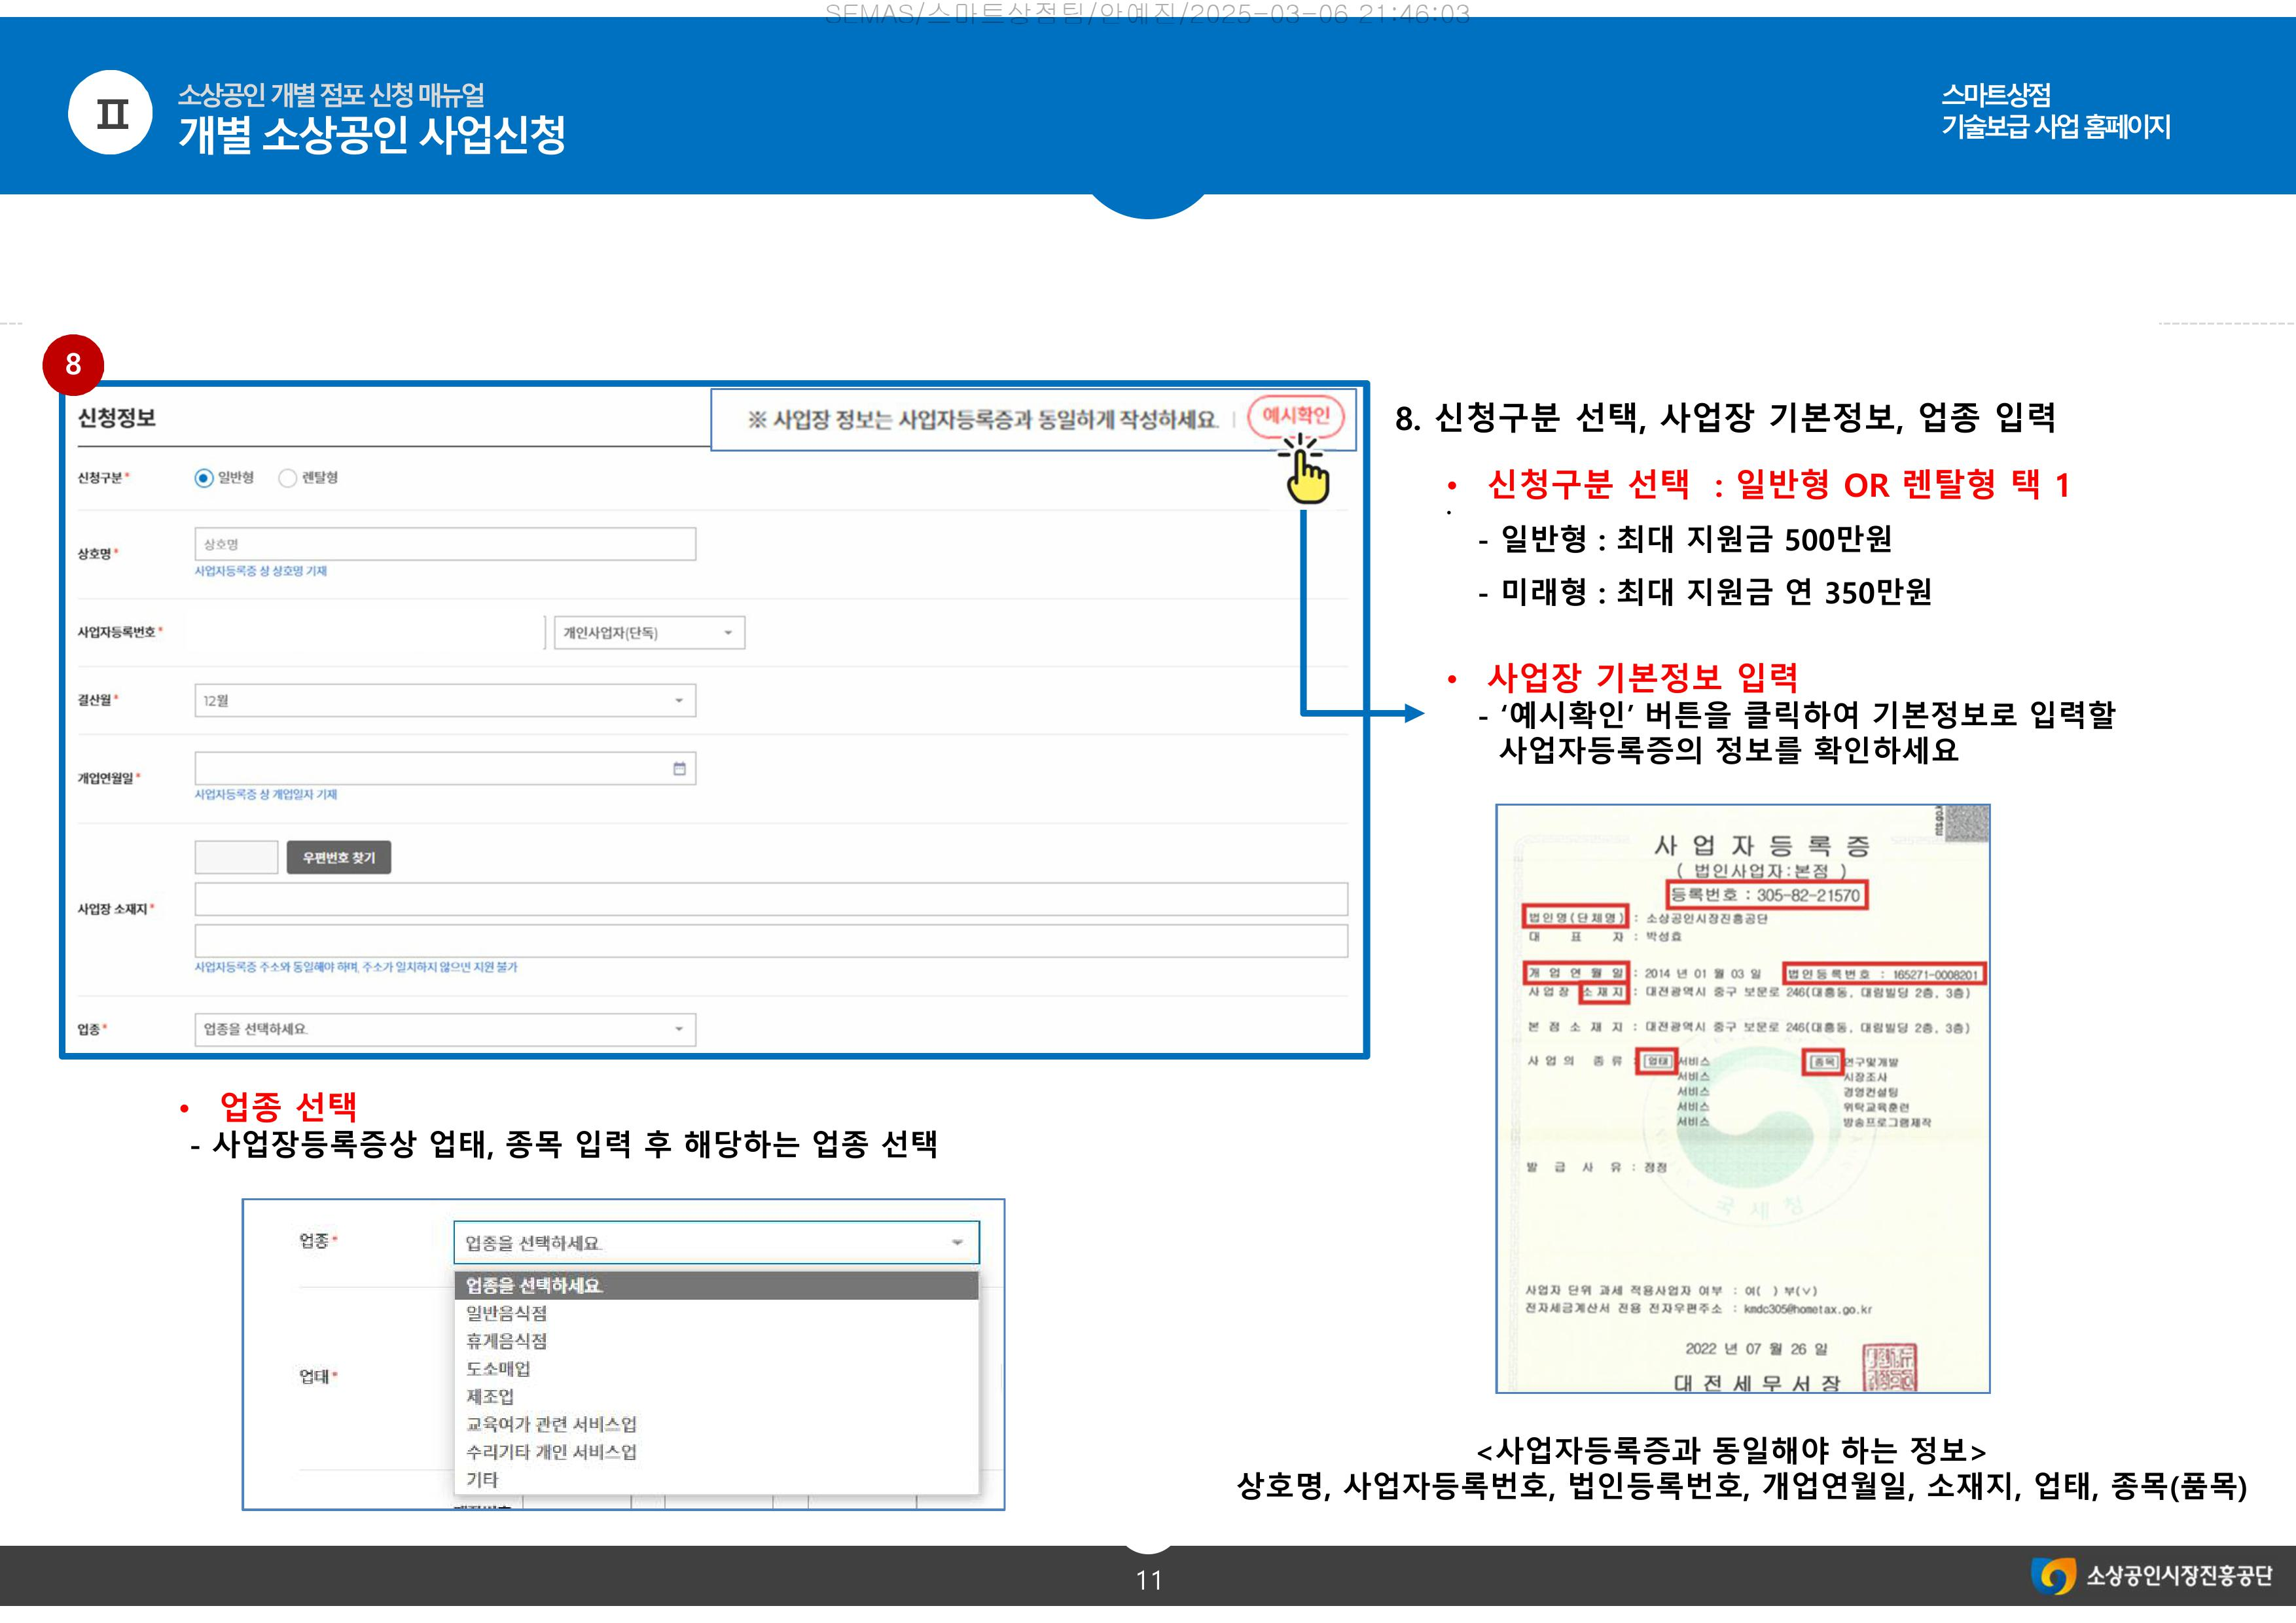This screenshot has height=1623, width=2296.
Task: Click the calendar icon in 개업연월일 field
Action: coord(679,769)
